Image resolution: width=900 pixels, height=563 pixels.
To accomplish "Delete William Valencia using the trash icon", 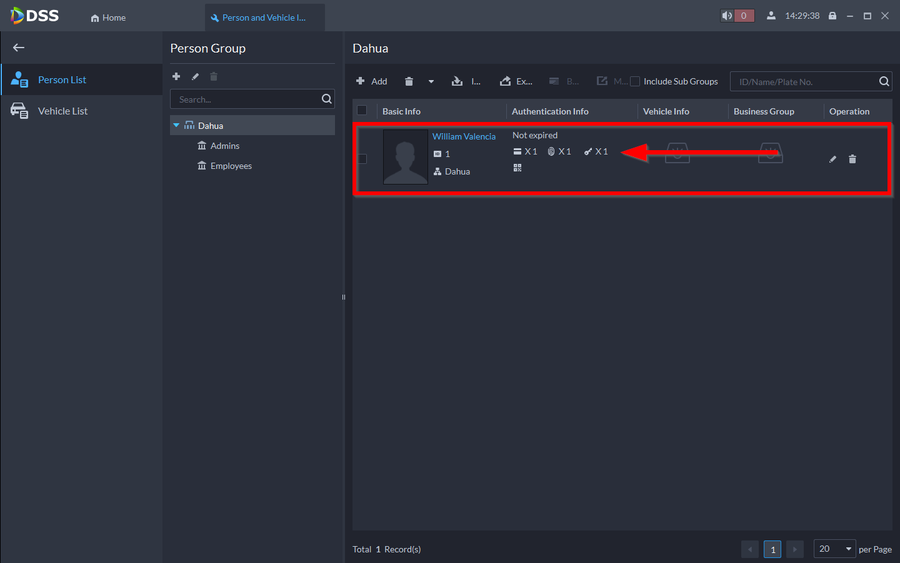I will click(852, 159).
